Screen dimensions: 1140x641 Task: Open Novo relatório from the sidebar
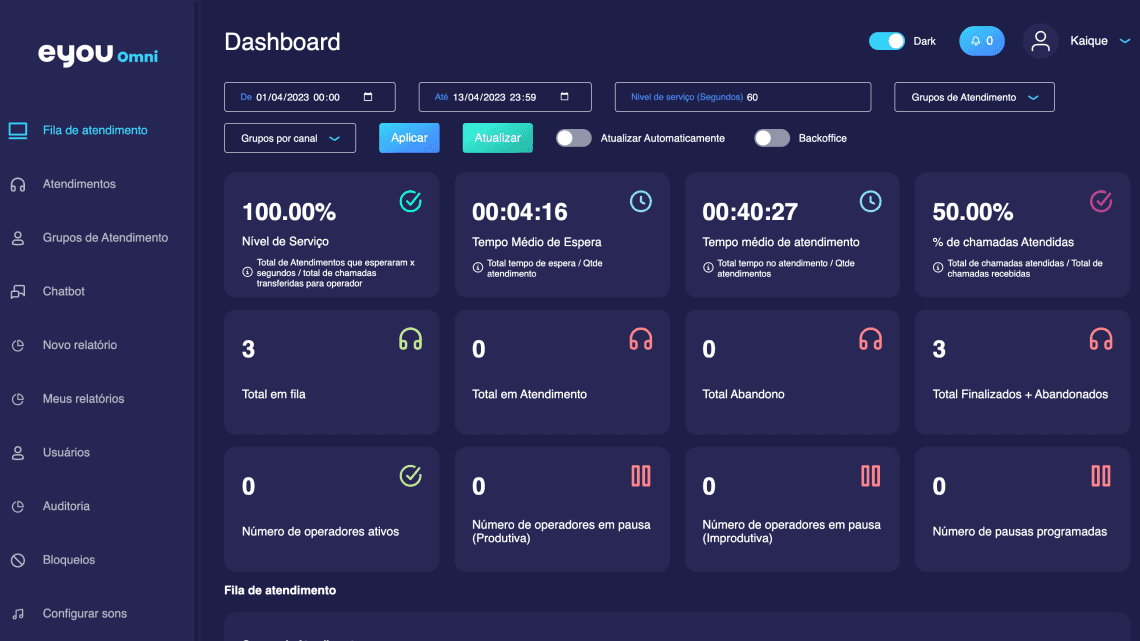click(79, 345)
